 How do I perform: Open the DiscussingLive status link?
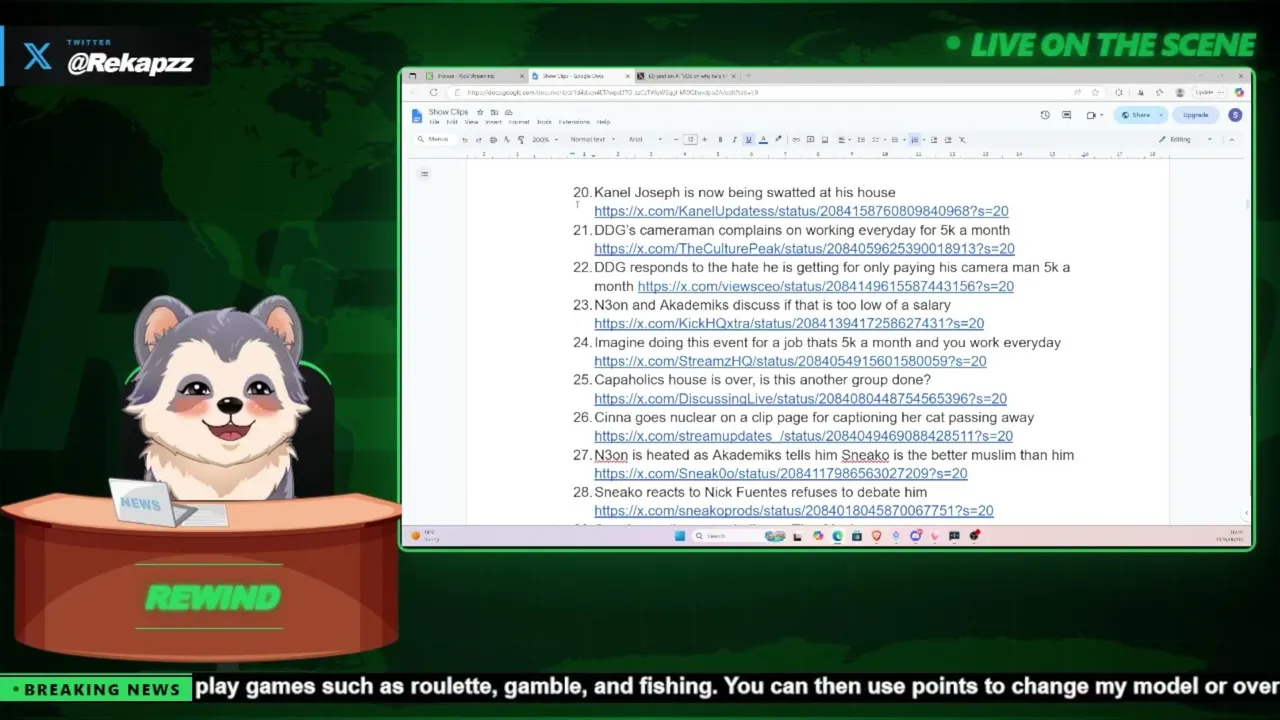click(800, 399)
